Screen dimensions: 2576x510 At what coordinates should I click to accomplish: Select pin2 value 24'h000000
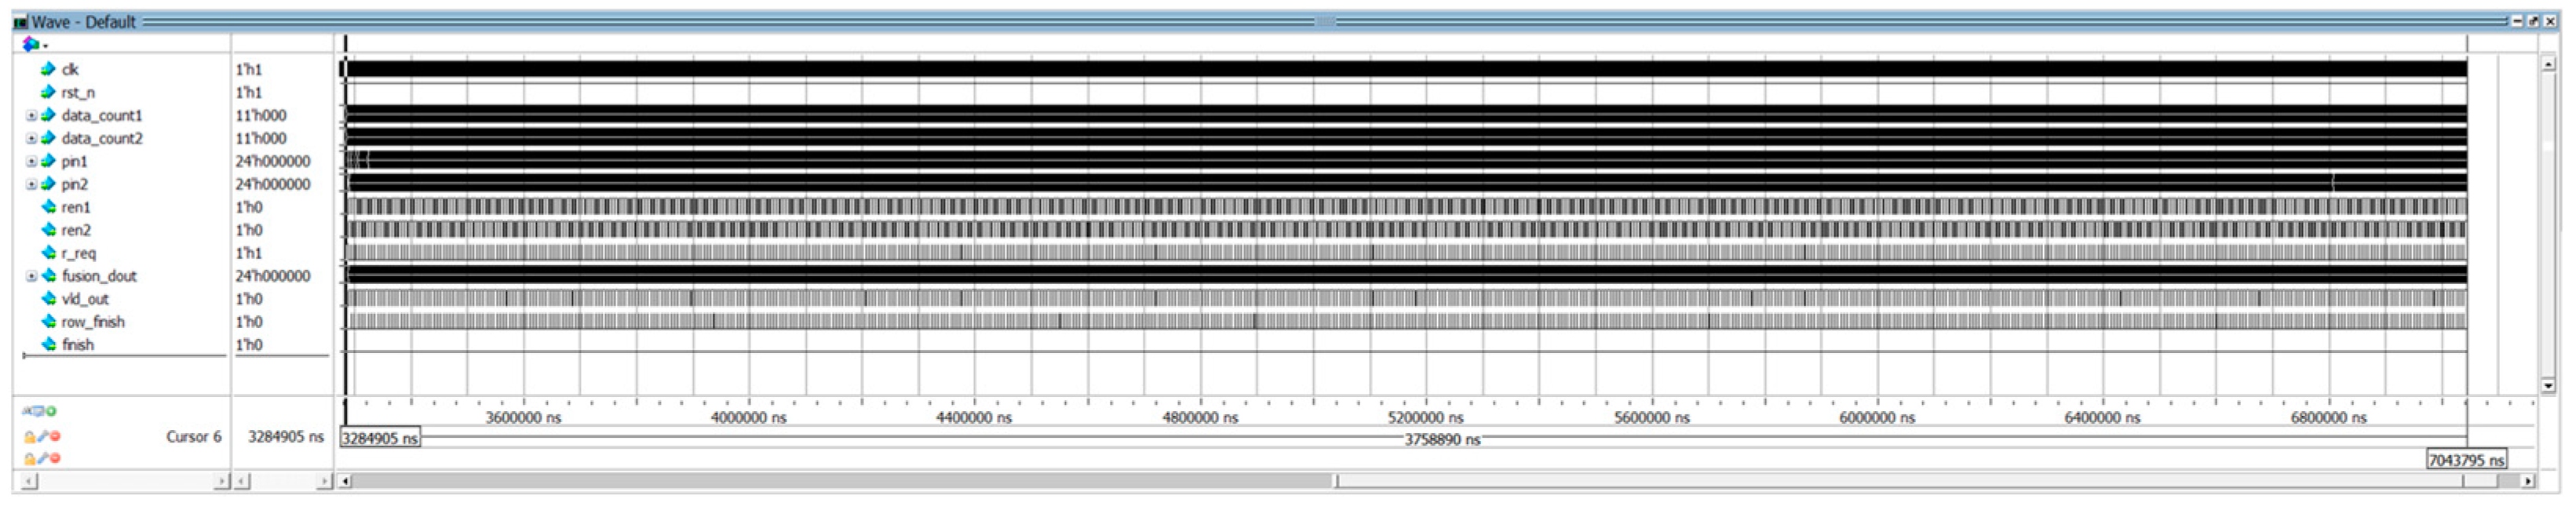pyautogui.click(x=273, y=184)
